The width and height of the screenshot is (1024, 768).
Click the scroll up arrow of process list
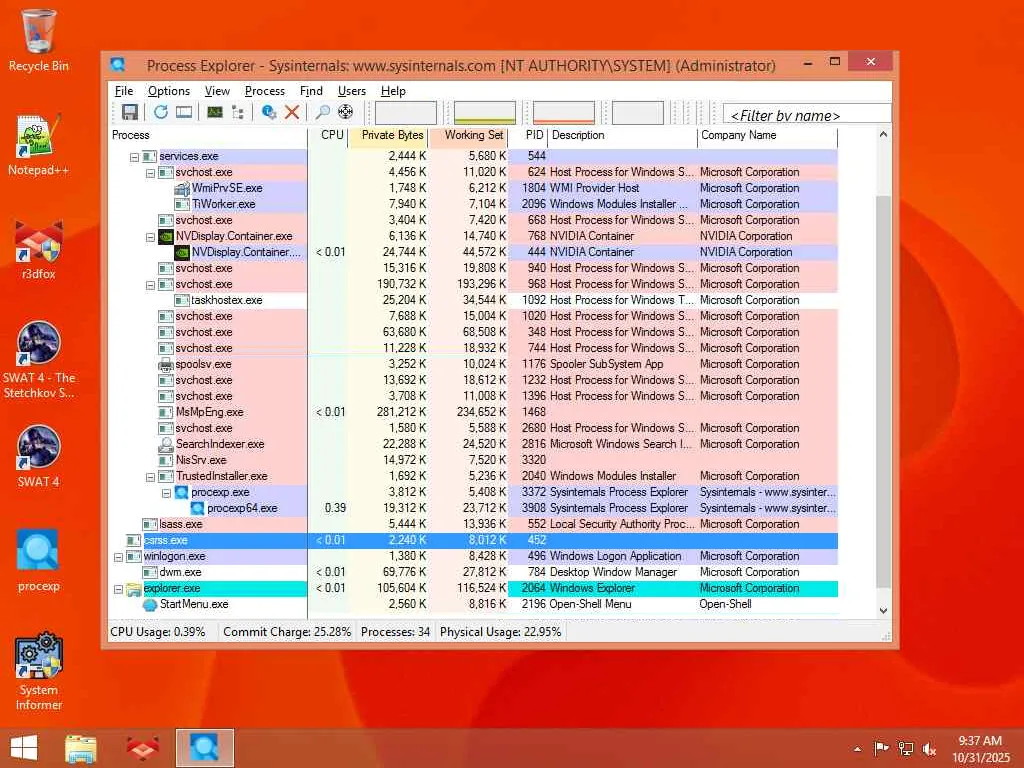pyautogui.click(x=883, y=135)
